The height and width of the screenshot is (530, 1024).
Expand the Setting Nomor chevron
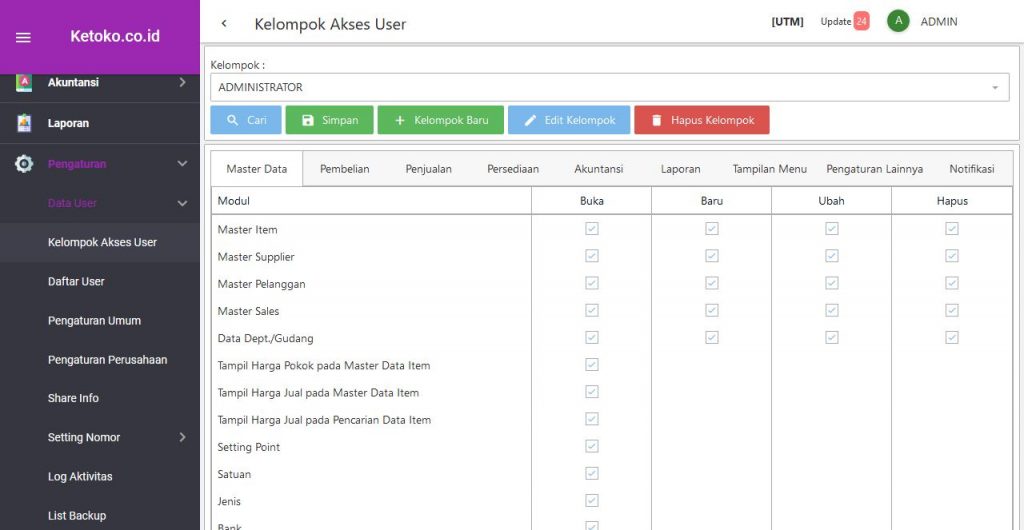pyautogui.click(x=182, y=437)
